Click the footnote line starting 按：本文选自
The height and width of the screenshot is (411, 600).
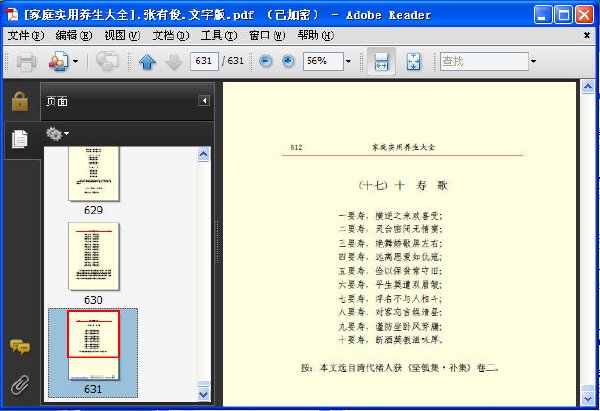click(x=400, y=368)
